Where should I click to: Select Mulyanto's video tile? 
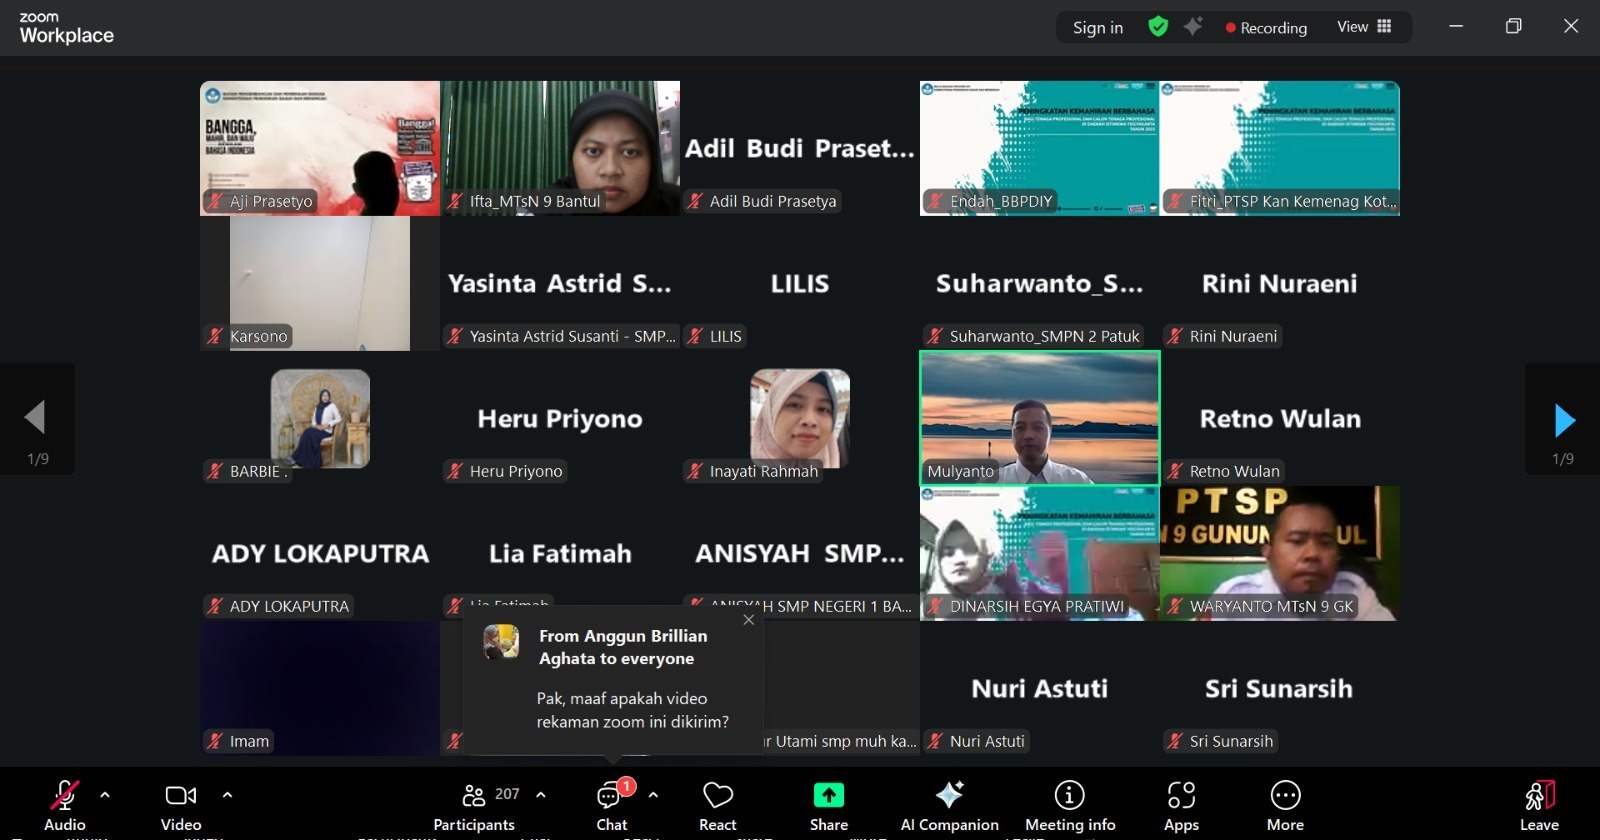click(x=1040, y=418)
